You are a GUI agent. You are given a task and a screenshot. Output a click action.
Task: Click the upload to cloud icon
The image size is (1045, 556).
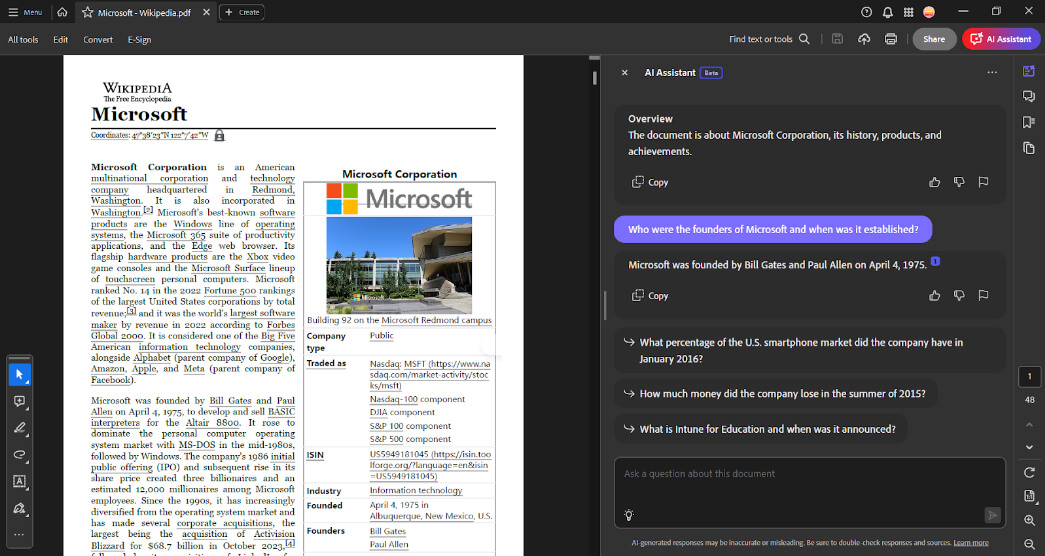(864, 39)
